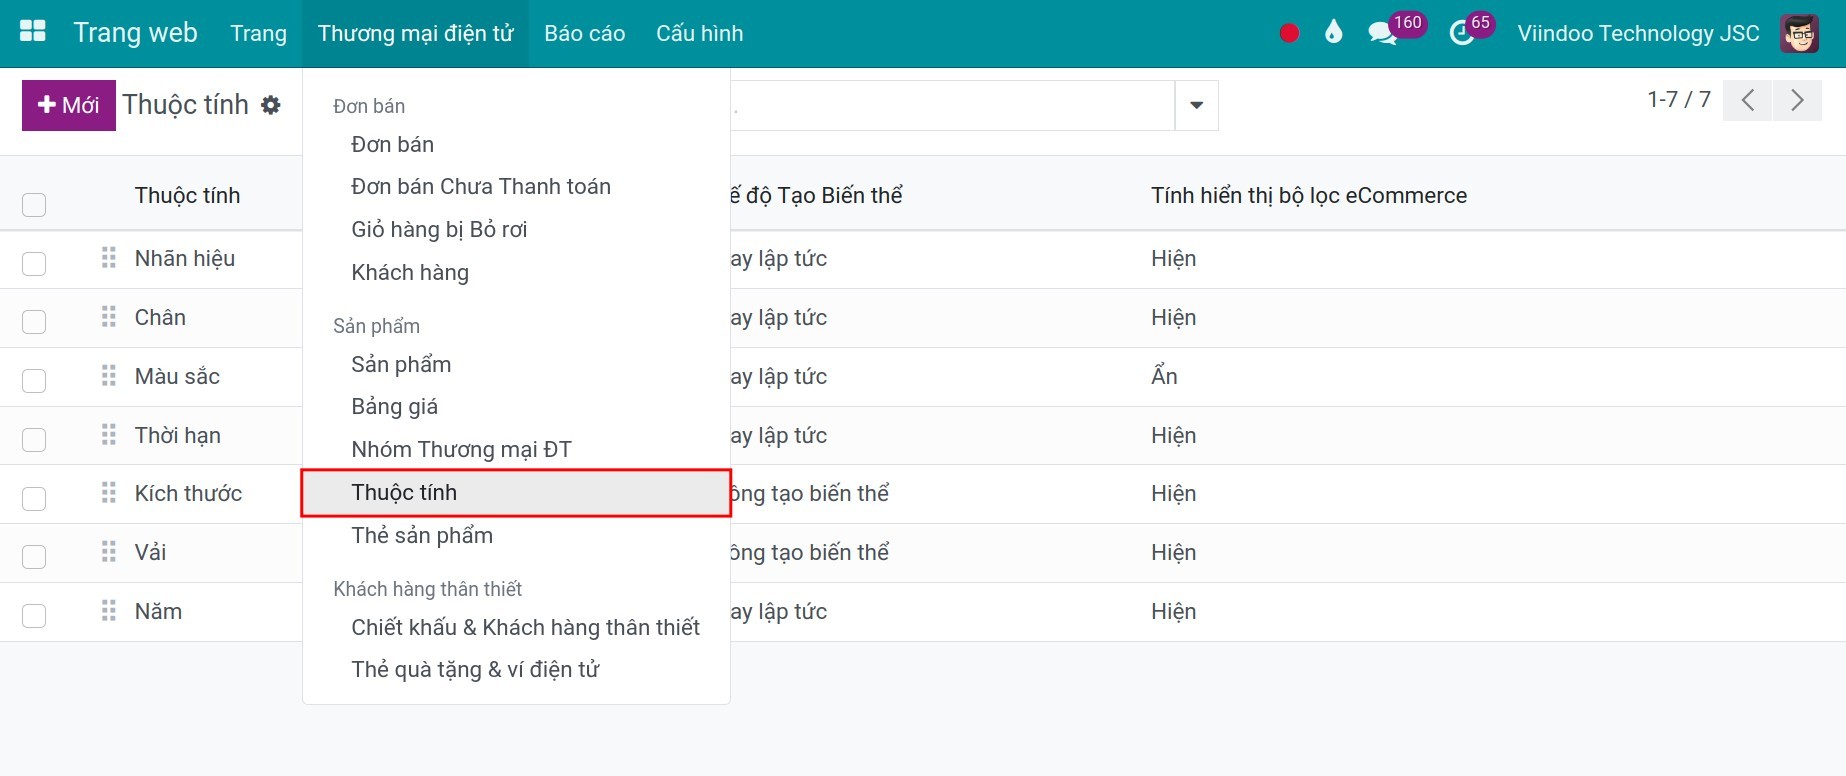Open the Báo cáo menu
Viewport: 1846px width, 776px height.
[585, 33]
